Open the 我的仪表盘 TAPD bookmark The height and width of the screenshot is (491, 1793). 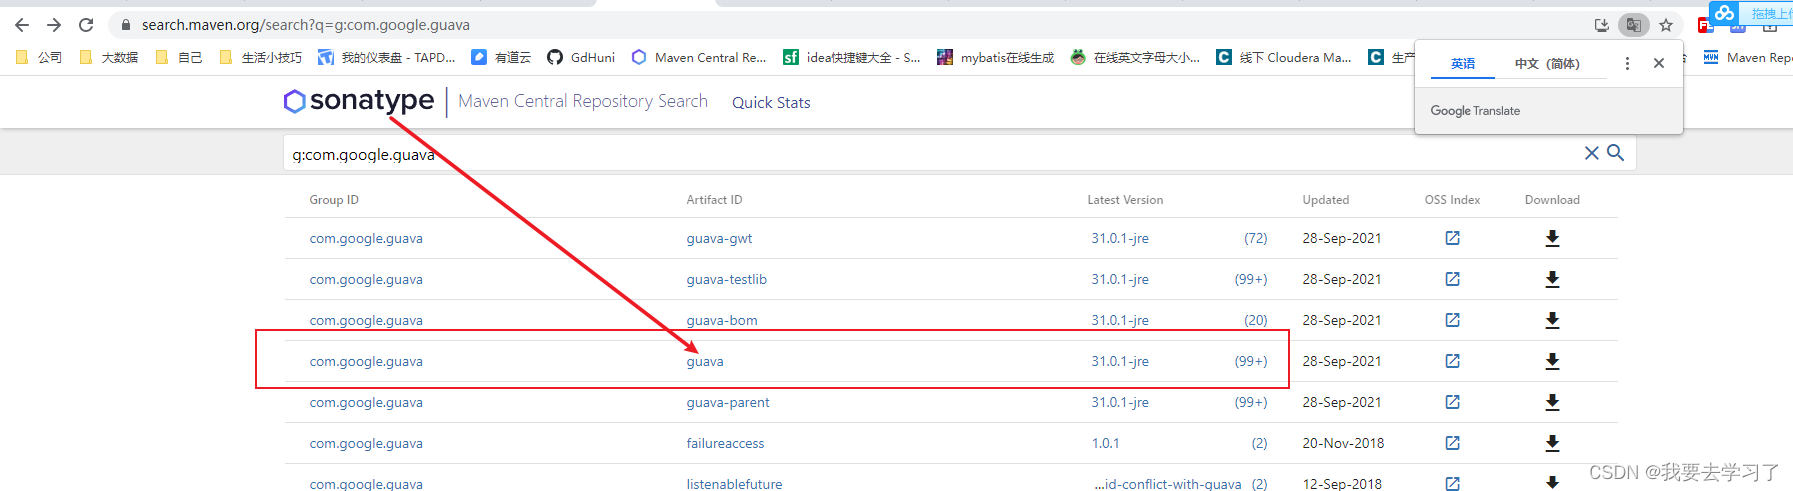(386, 57)
